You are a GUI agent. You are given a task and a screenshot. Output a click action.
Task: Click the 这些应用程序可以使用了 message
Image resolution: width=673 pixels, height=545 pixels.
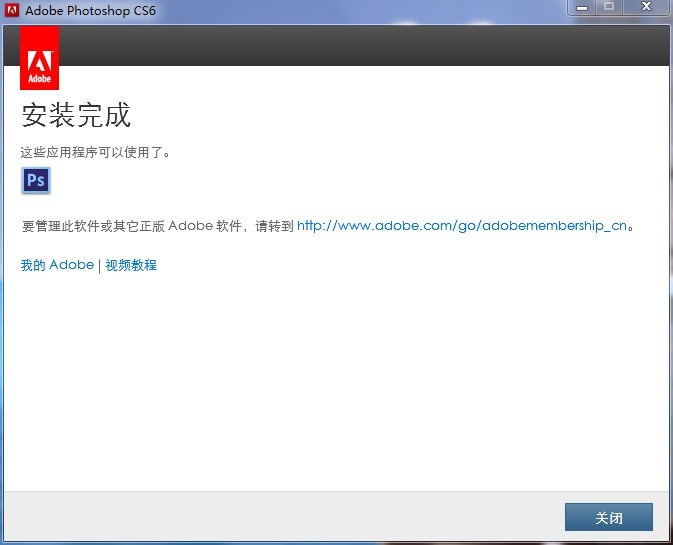point(95,152)
